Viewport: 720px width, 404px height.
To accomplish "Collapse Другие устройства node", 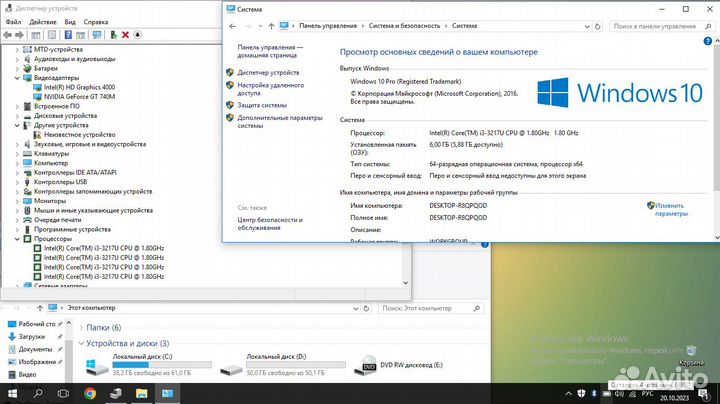I will pyautogui.click(x=17, y=125).
